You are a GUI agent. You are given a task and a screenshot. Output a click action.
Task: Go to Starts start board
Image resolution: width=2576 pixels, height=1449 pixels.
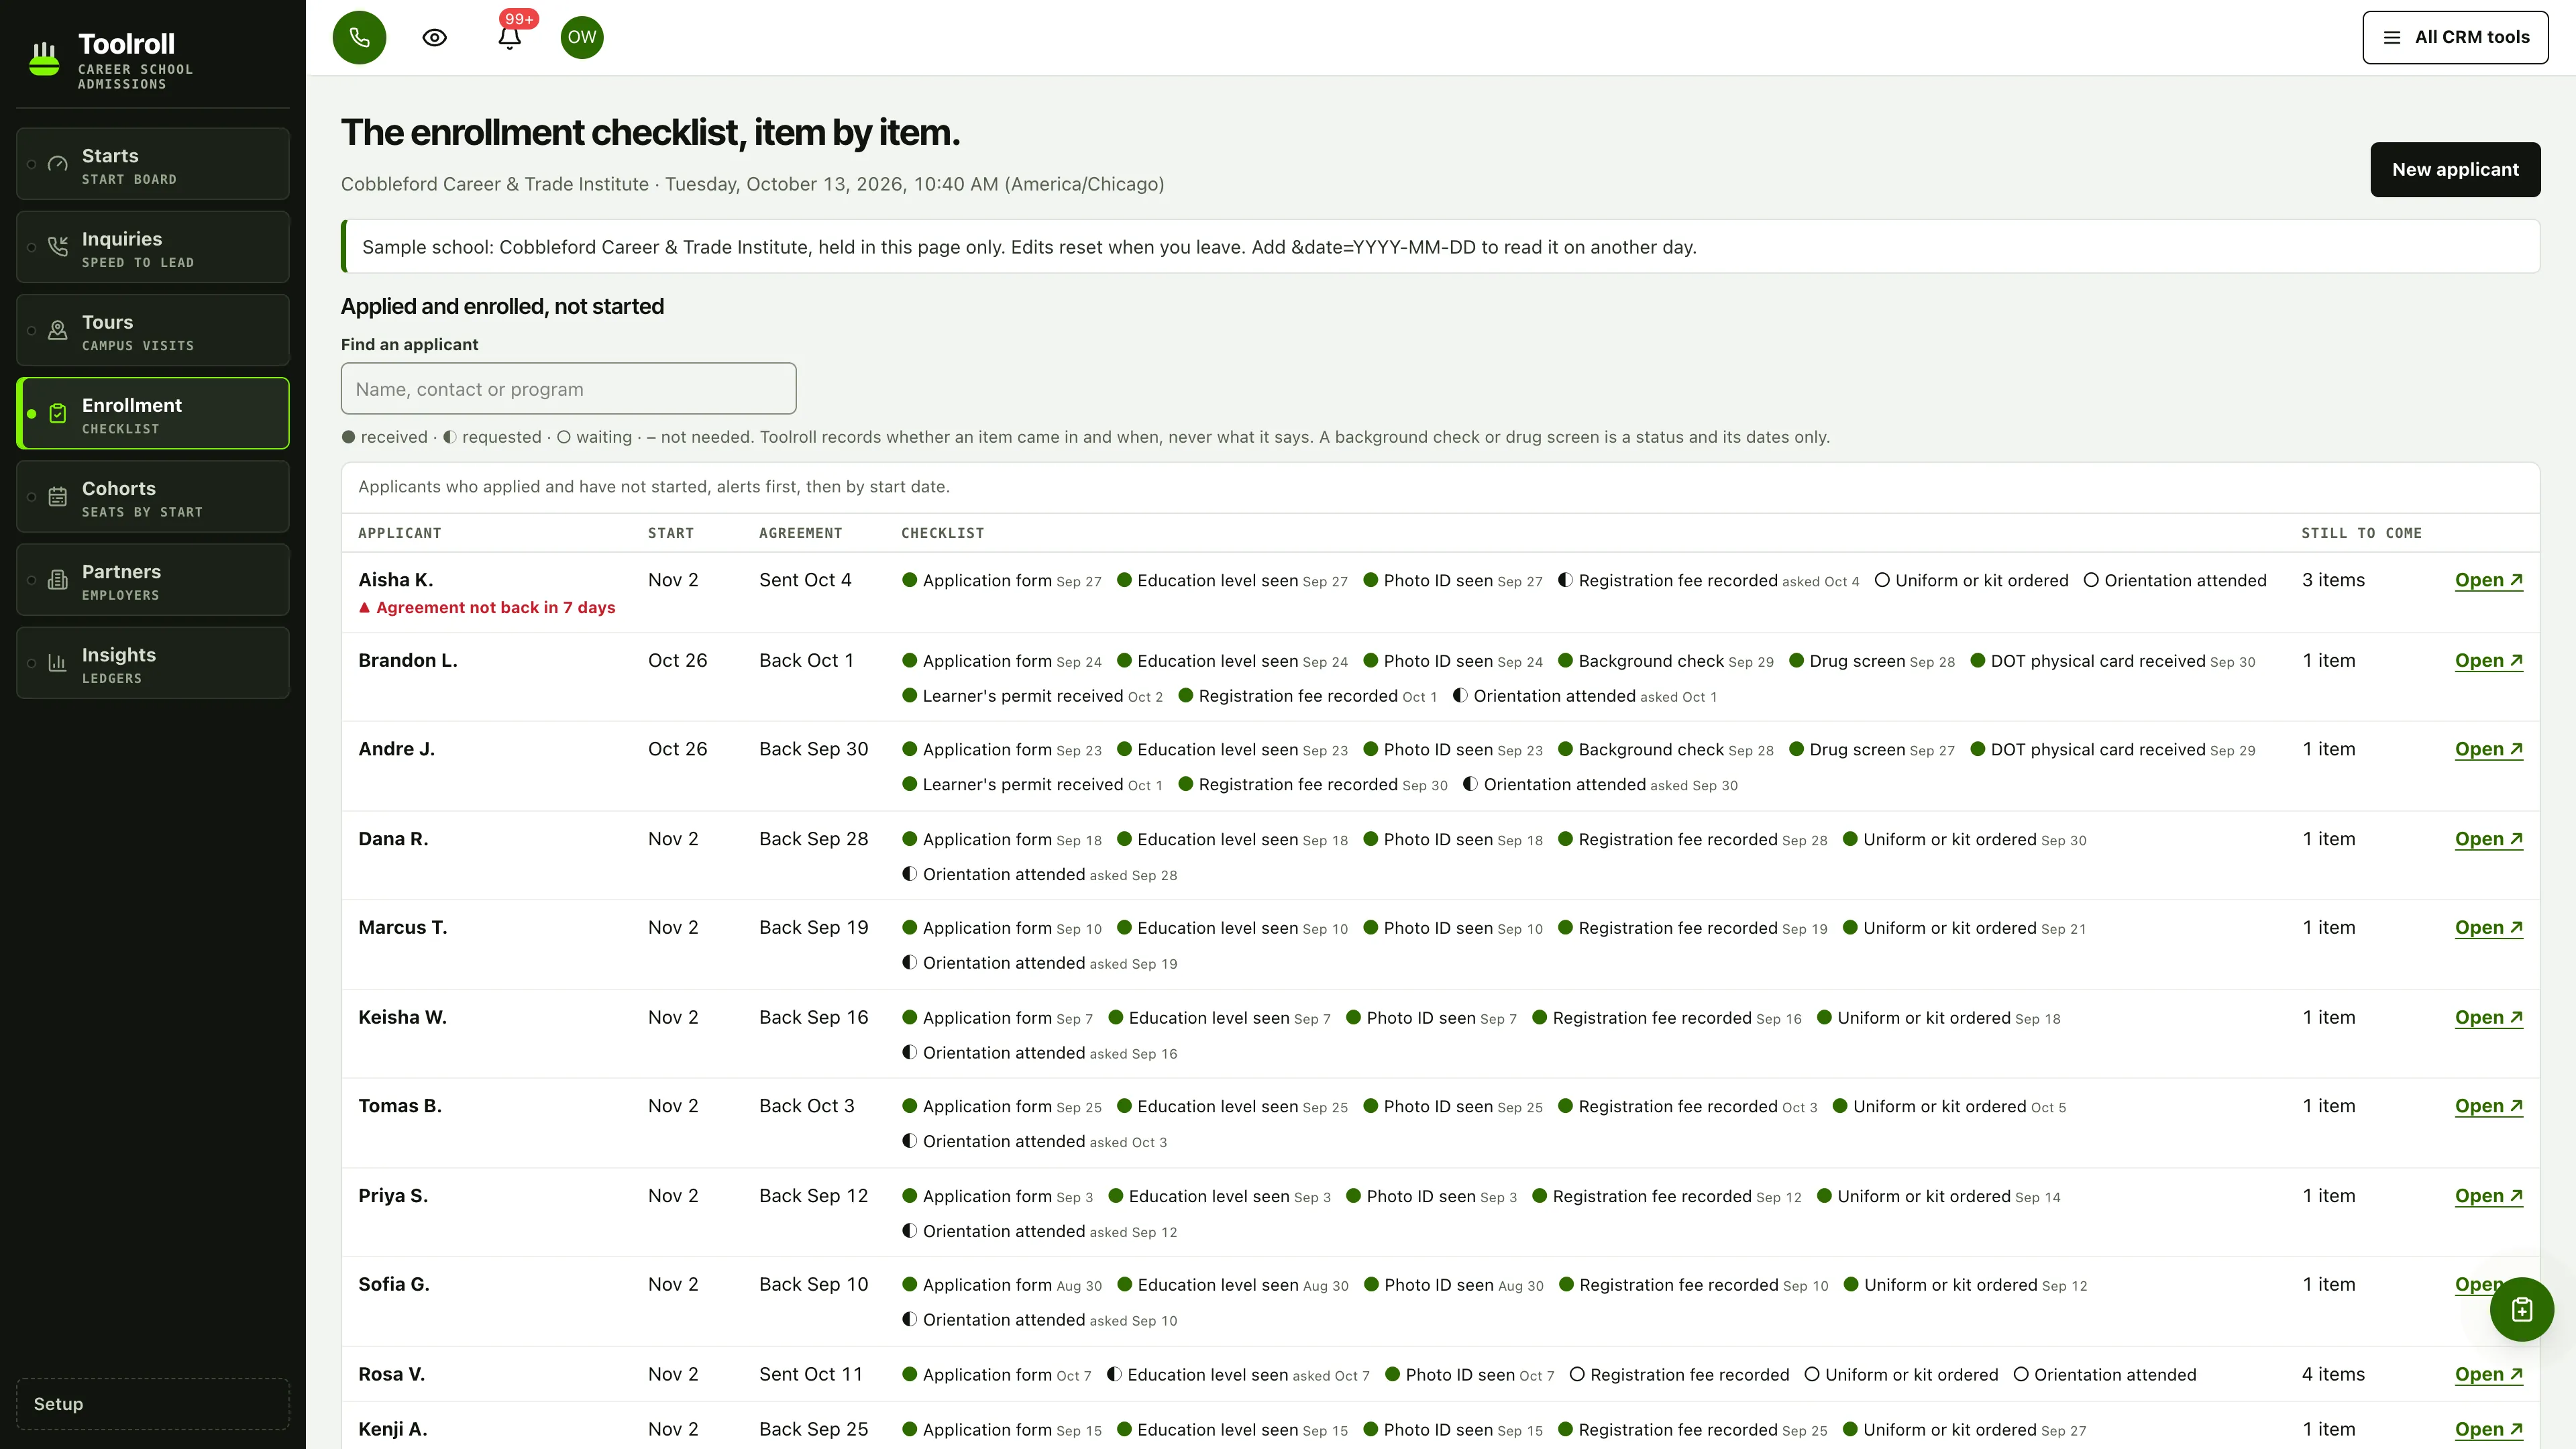pyautogui.click(x=153, y=164)
